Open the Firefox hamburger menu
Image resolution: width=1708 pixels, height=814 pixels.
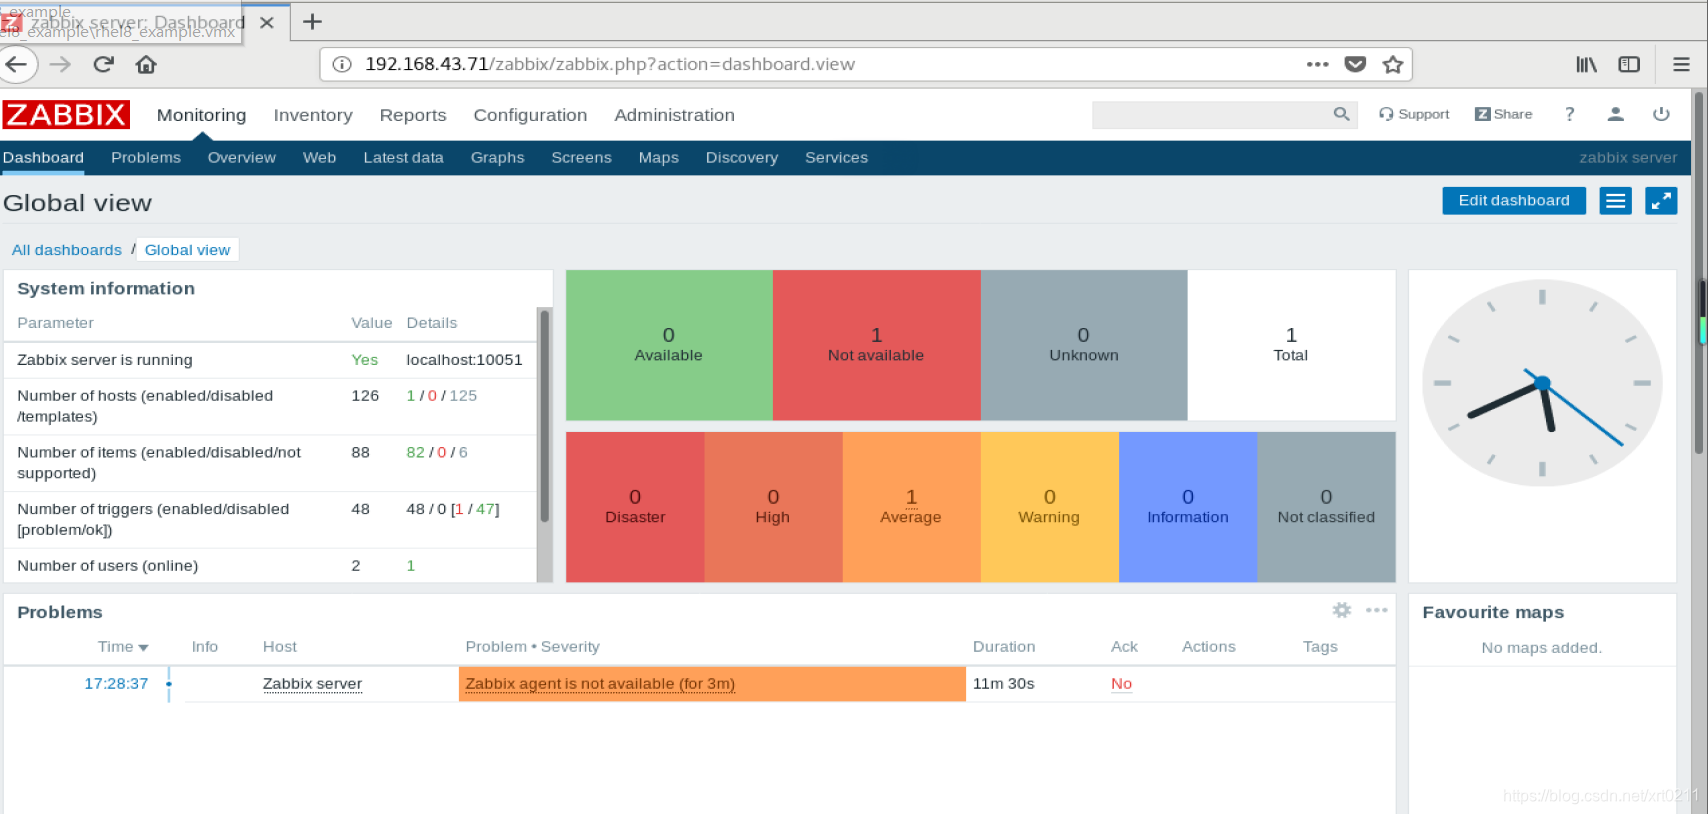[x=1681, y=64]
